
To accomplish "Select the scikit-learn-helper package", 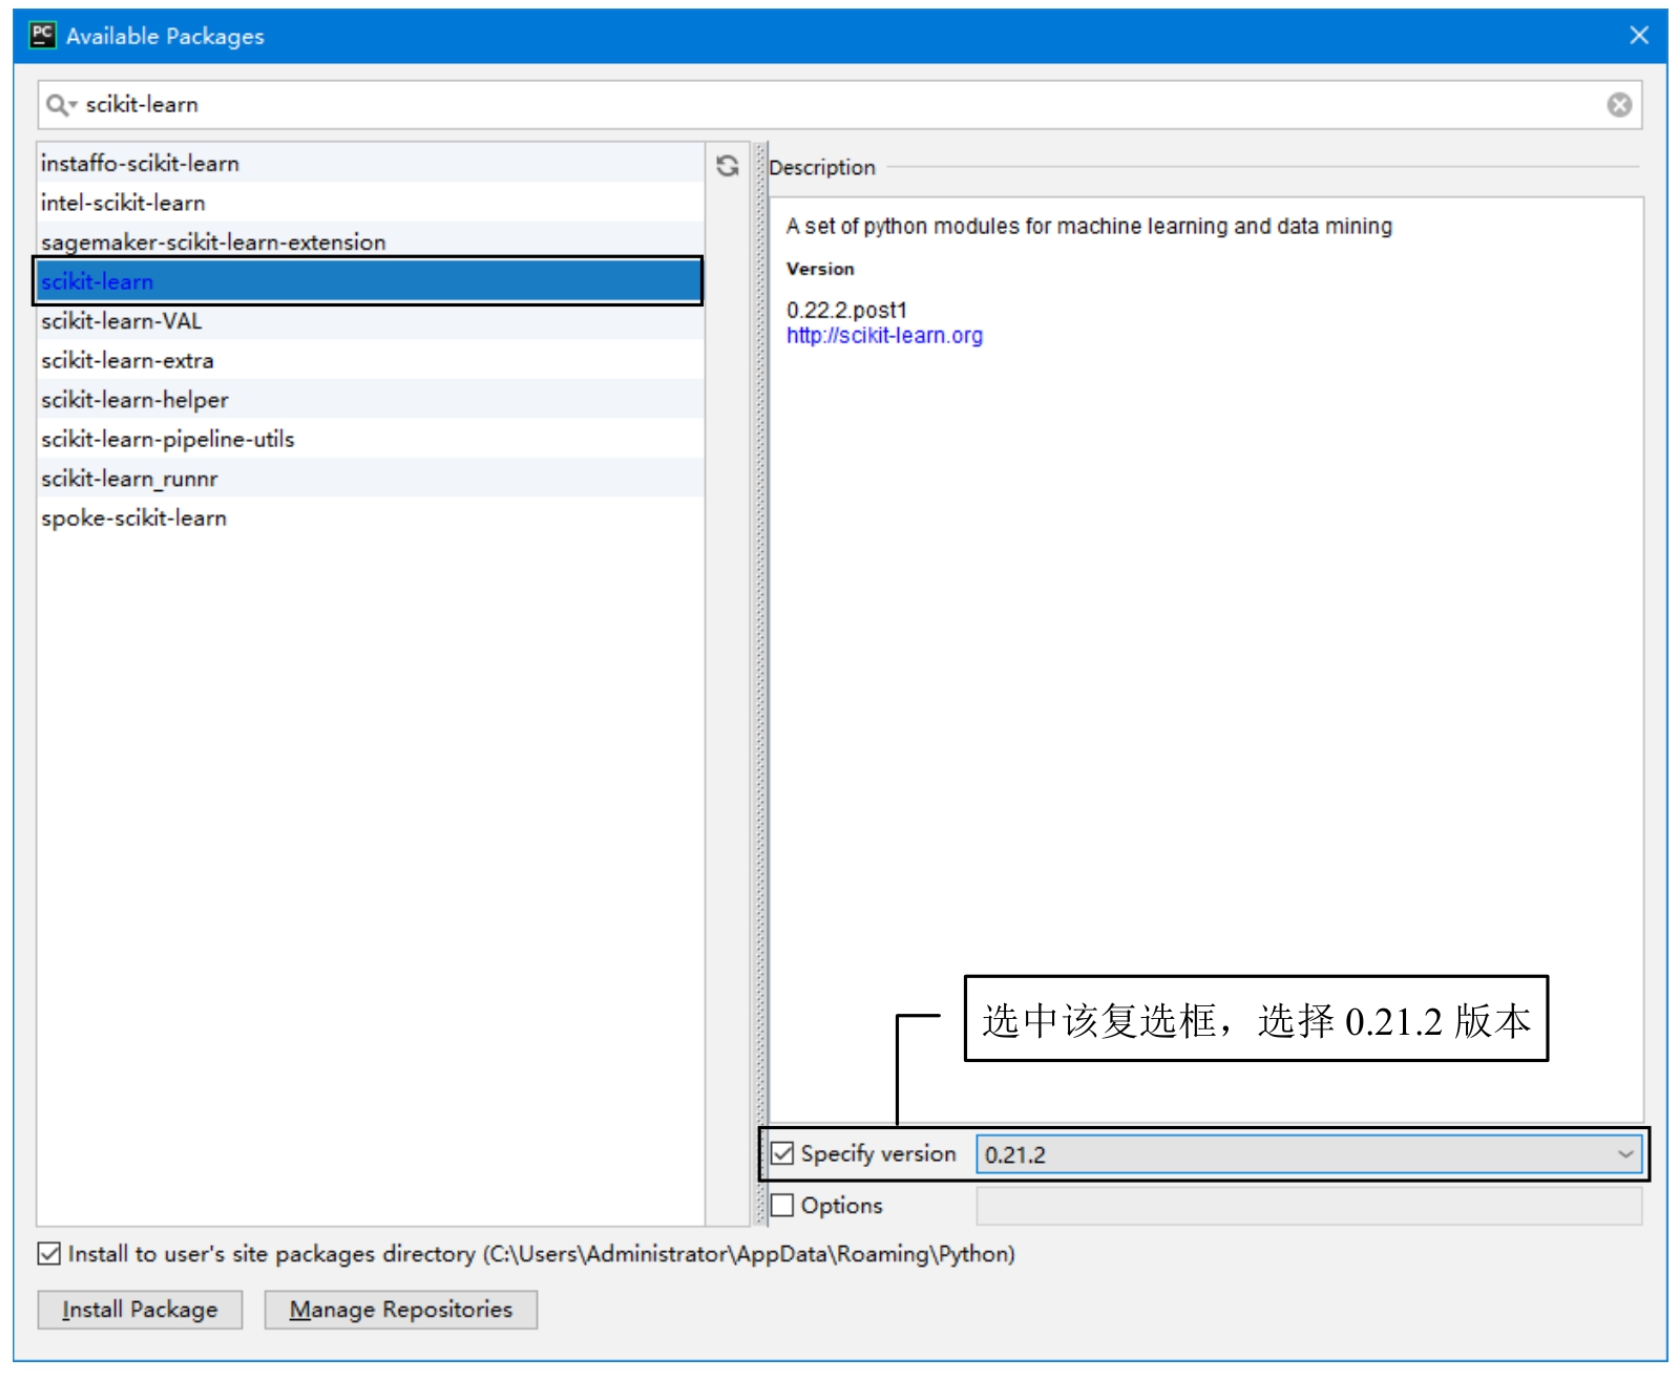I will click(134, 399).
